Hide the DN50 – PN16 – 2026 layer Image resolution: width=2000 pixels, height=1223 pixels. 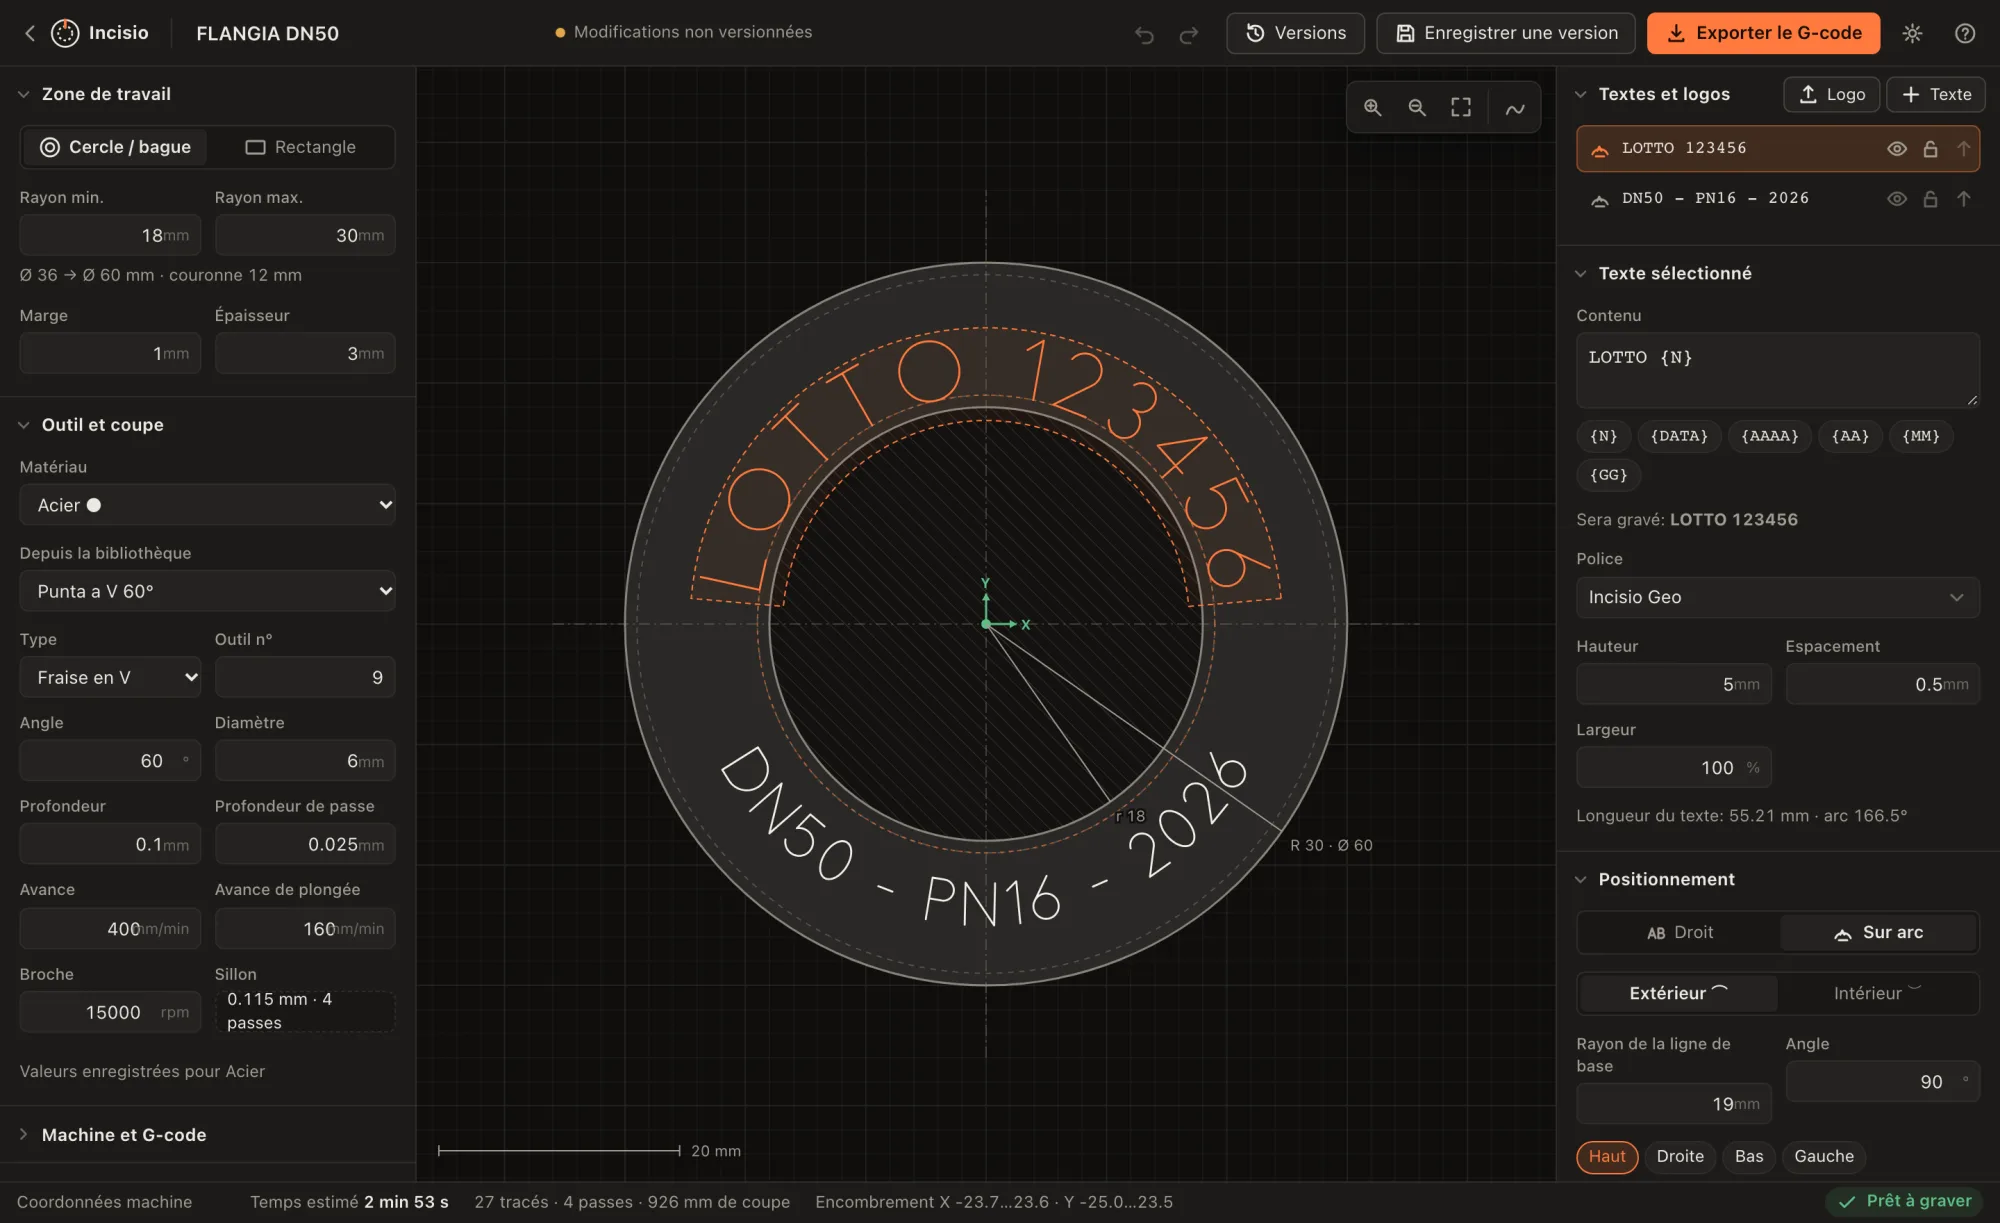pos(1896,199)
